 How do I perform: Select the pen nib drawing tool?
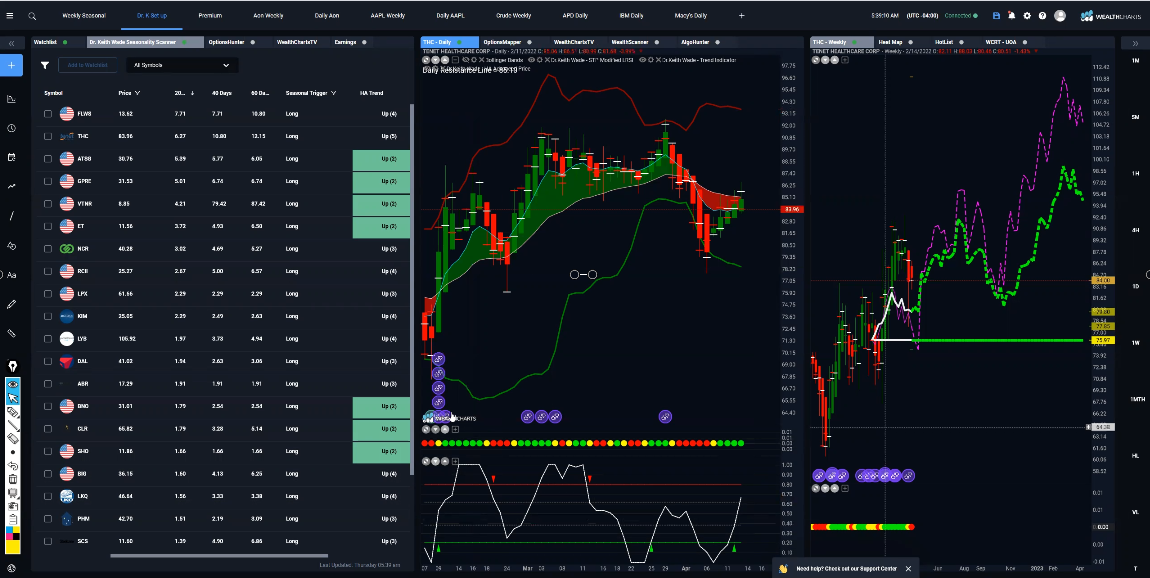12,366
